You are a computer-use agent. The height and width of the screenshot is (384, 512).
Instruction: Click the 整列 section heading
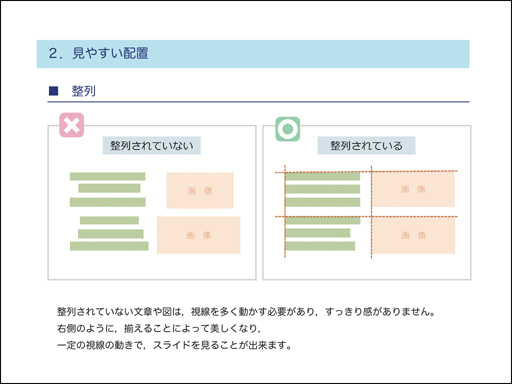[84, 91]
